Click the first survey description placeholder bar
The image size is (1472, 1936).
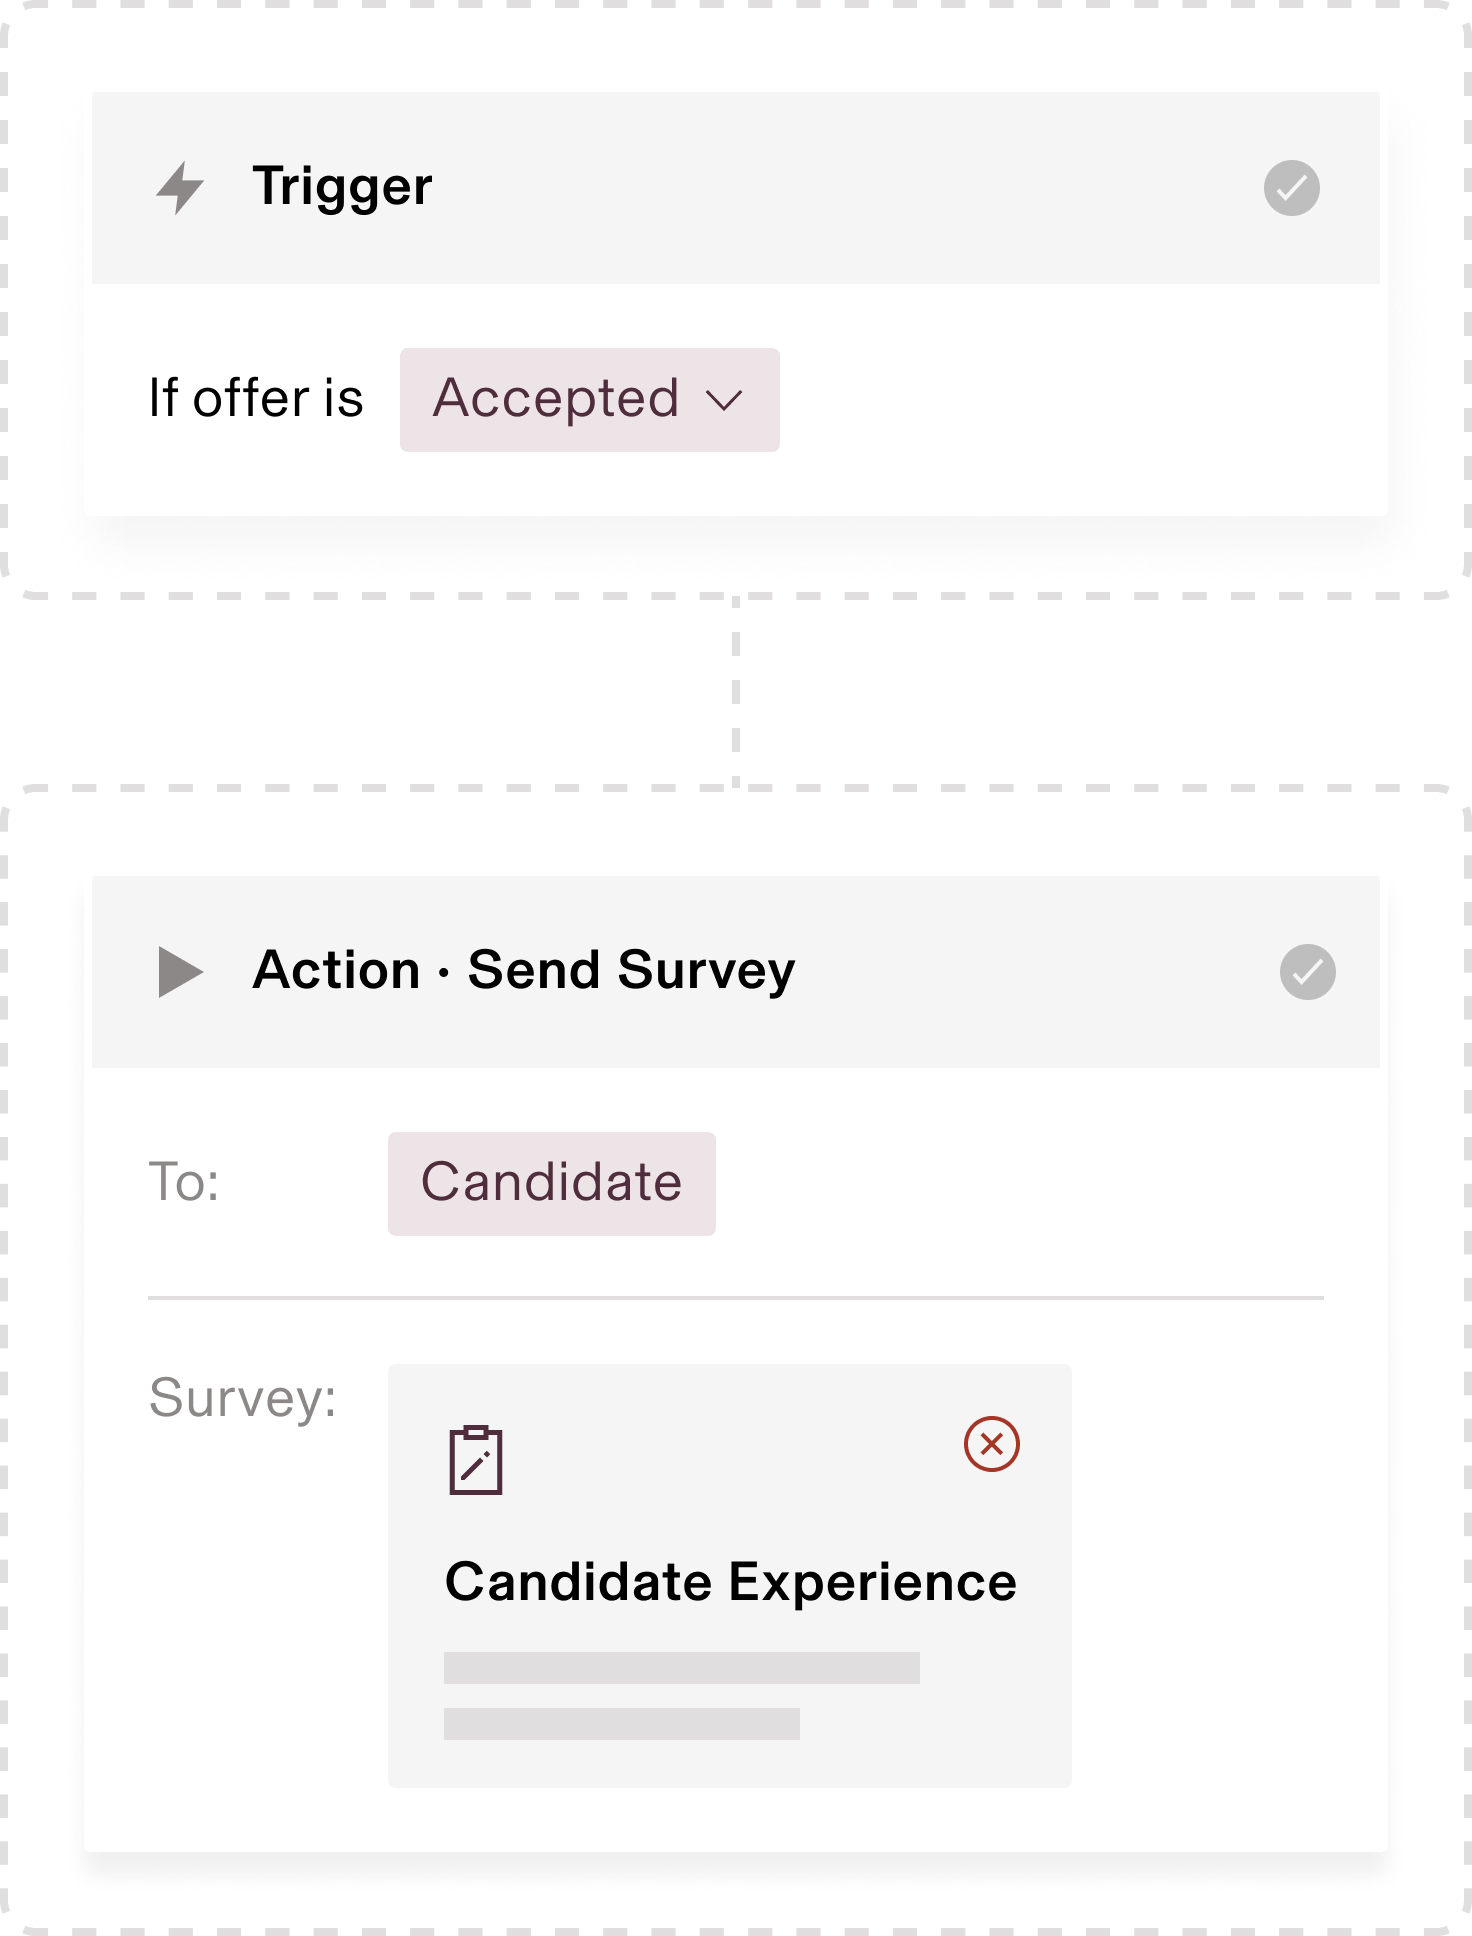pyautogui.click(x=682, y=1668)
